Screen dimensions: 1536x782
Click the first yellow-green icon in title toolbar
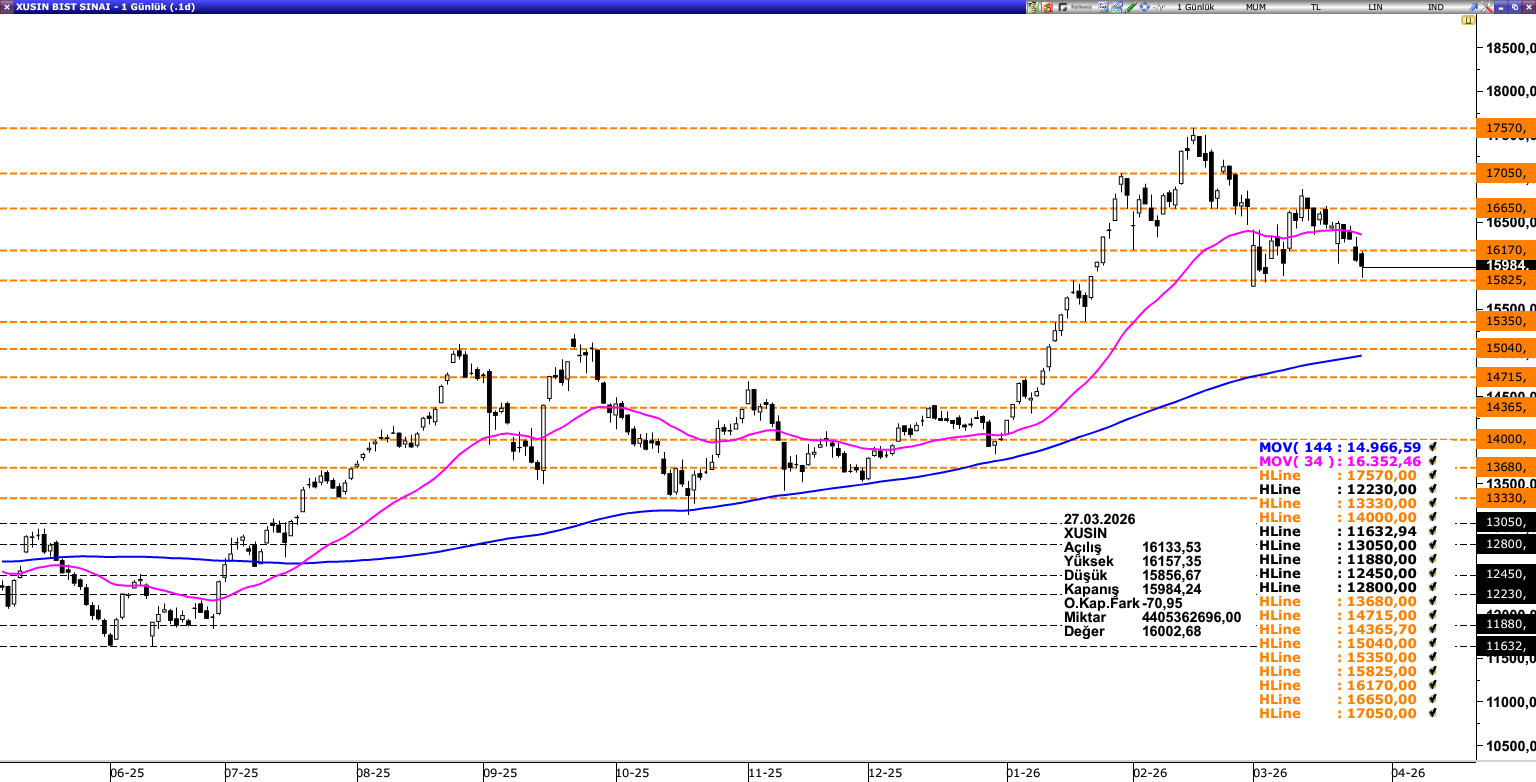click(1033, 7)
